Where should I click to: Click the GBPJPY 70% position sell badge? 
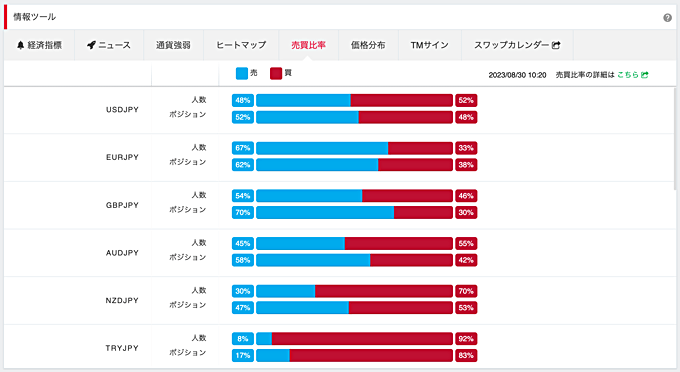pyautogui.click(x=243, y=212)
